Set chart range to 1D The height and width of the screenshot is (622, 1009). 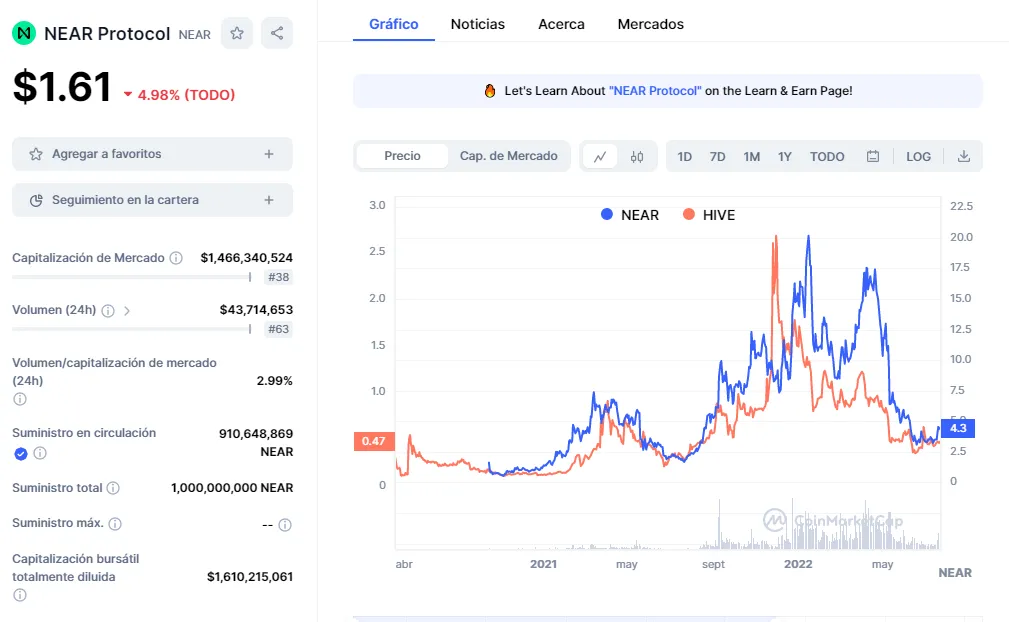click(684, 156)
